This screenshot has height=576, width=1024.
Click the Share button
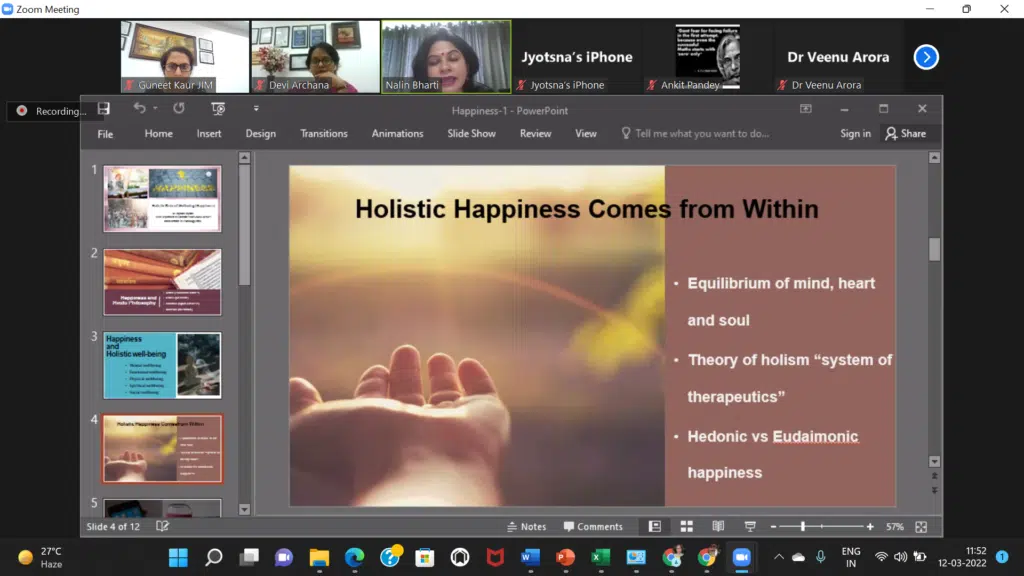pos(906,133)
